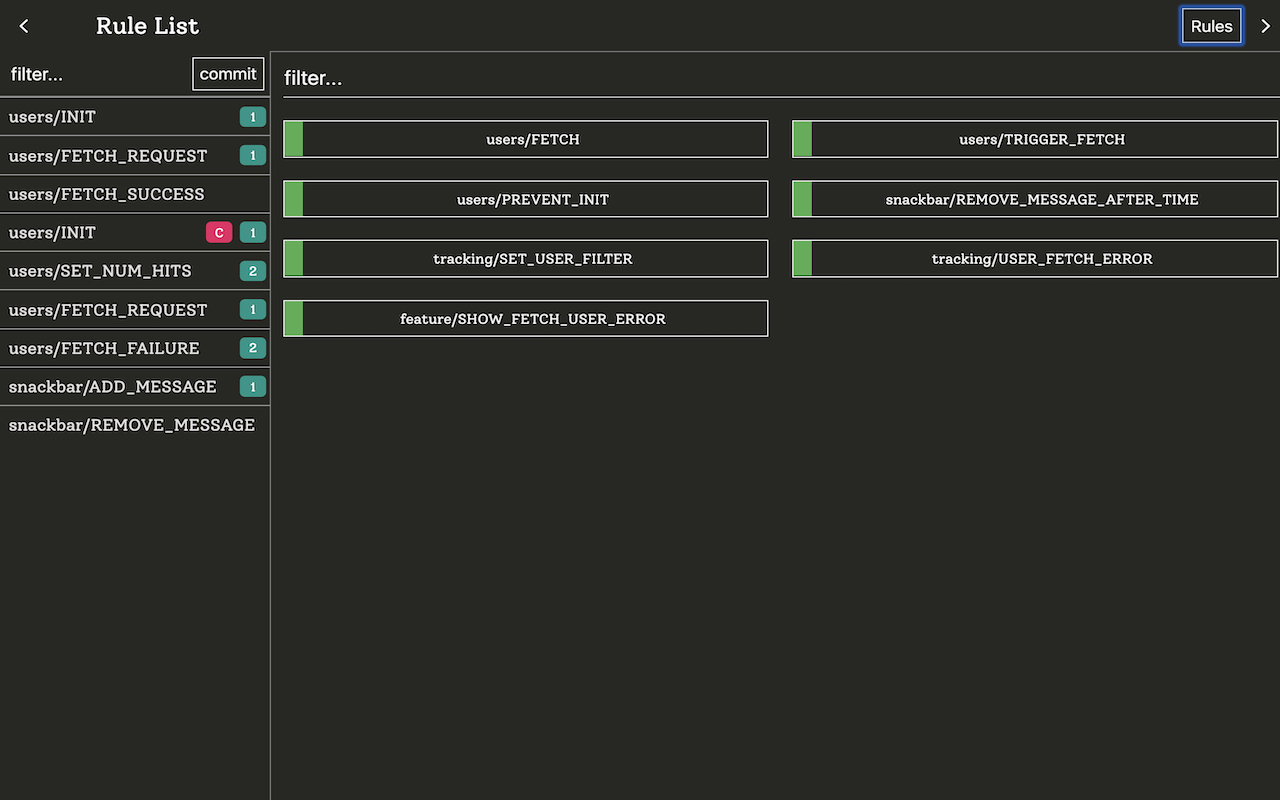The height and width of the screenshot is (800, 1280).
Task: Toggle the green indicator on users/FETCH rule
Action: pyautogui.click(x=293, y=139)
